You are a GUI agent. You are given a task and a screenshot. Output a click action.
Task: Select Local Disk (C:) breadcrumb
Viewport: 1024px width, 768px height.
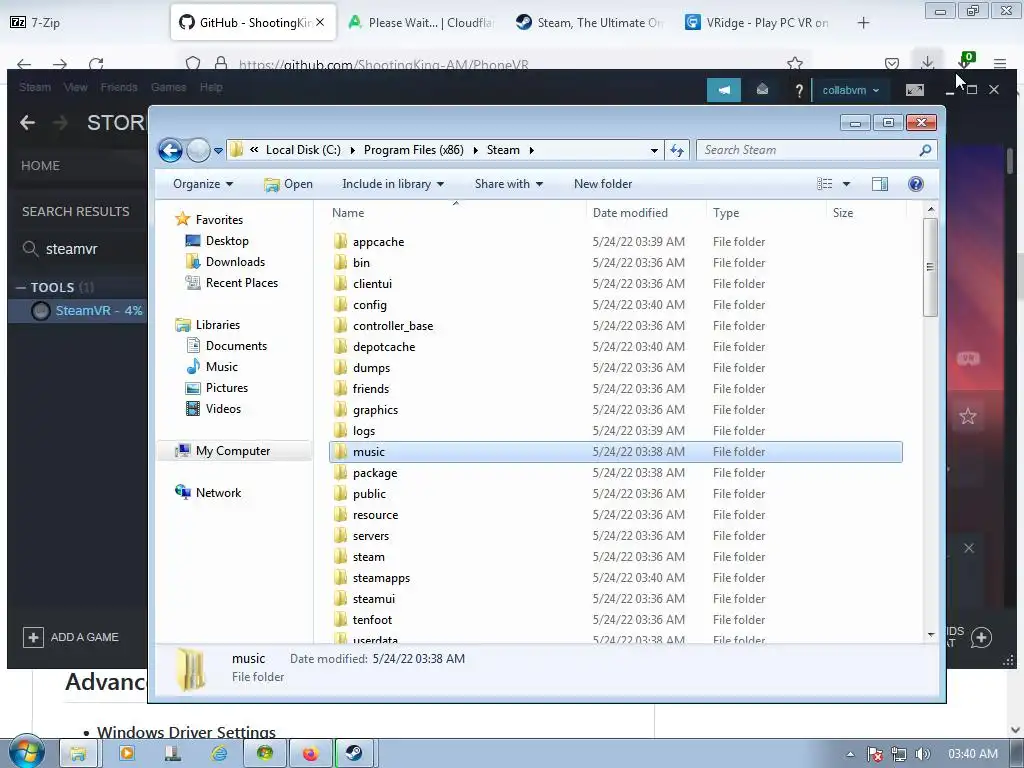tap(303, 150)
